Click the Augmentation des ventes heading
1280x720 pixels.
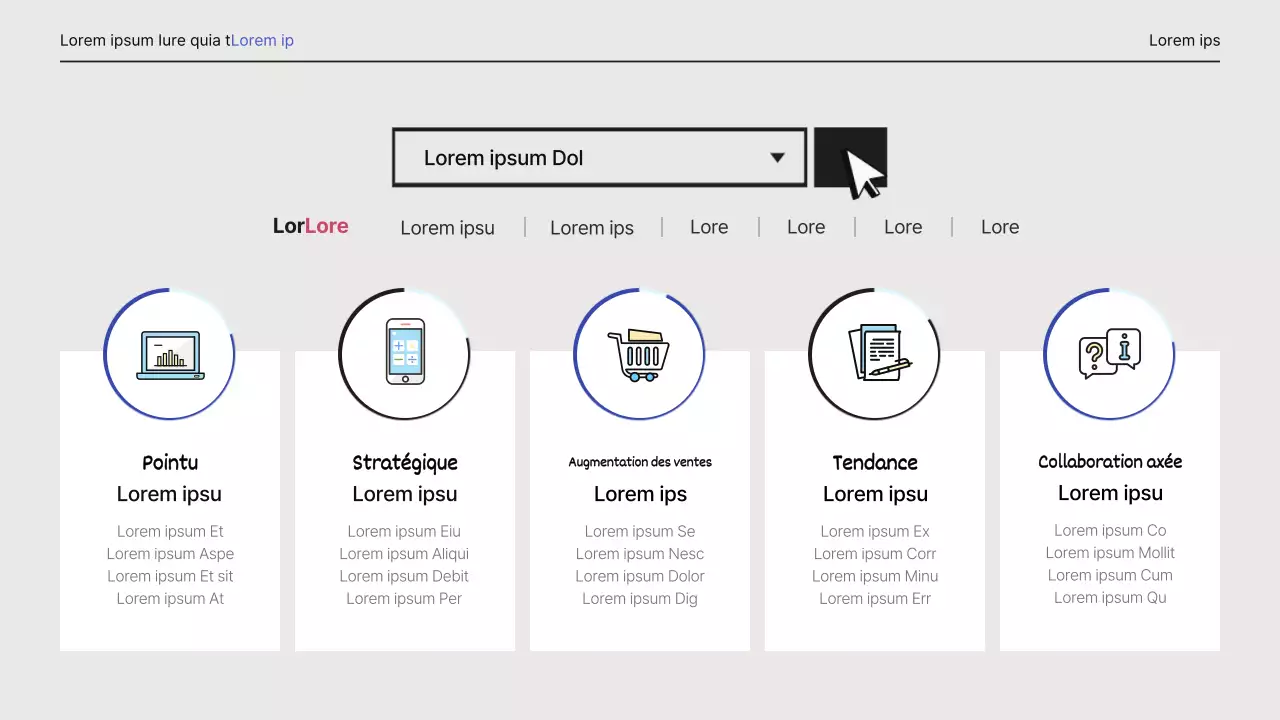pyautogui.click(x=640, y=462)
